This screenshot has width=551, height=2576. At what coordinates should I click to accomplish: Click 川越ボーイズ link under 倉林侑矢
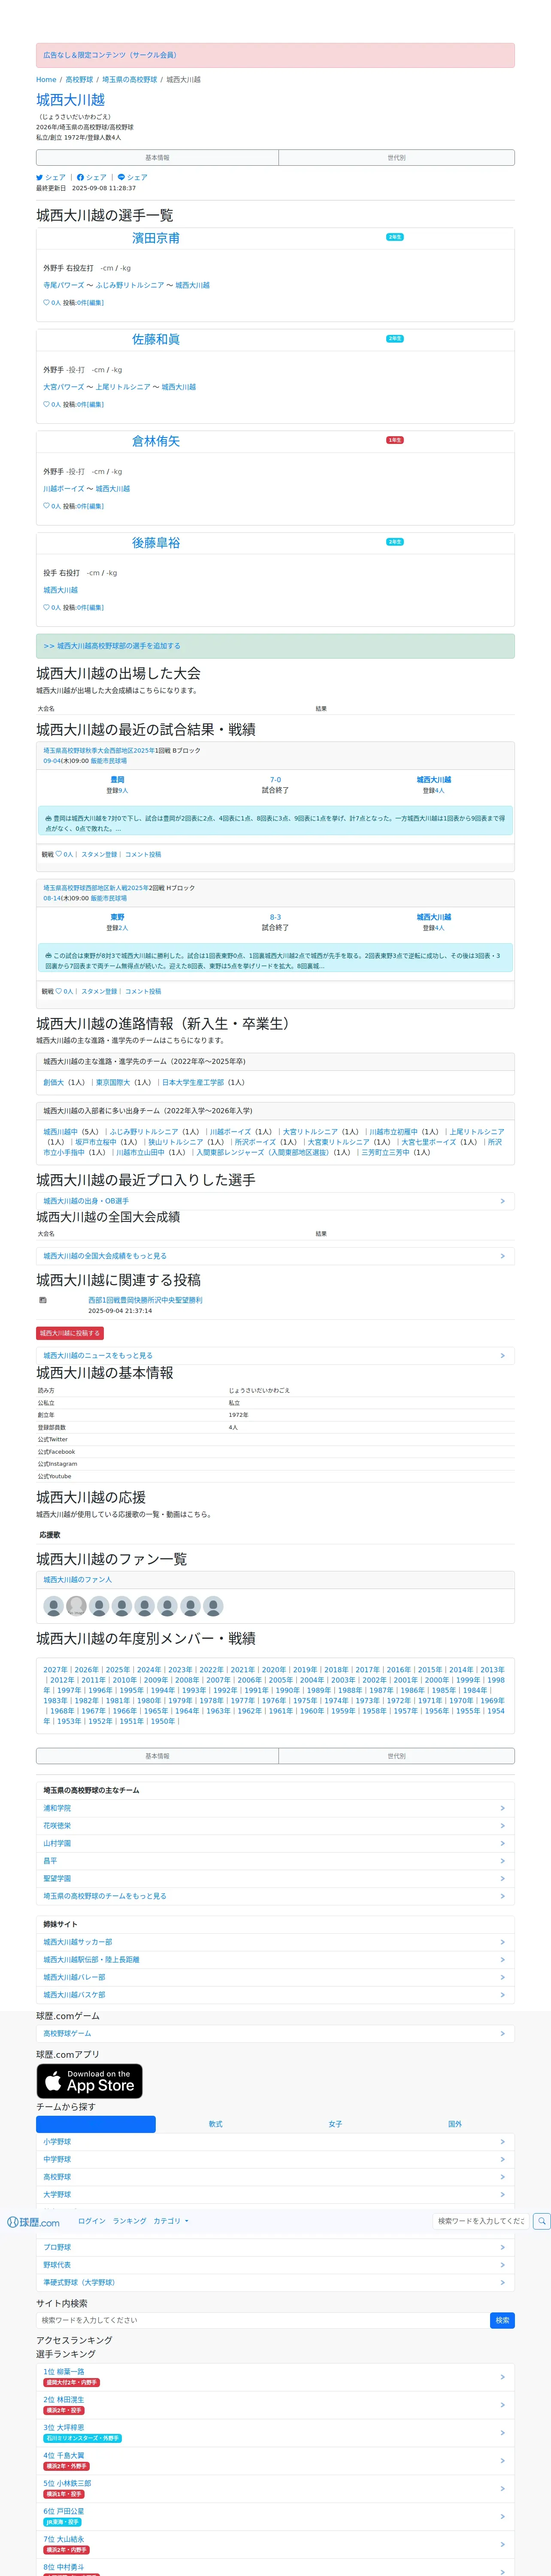click(64, 489)
